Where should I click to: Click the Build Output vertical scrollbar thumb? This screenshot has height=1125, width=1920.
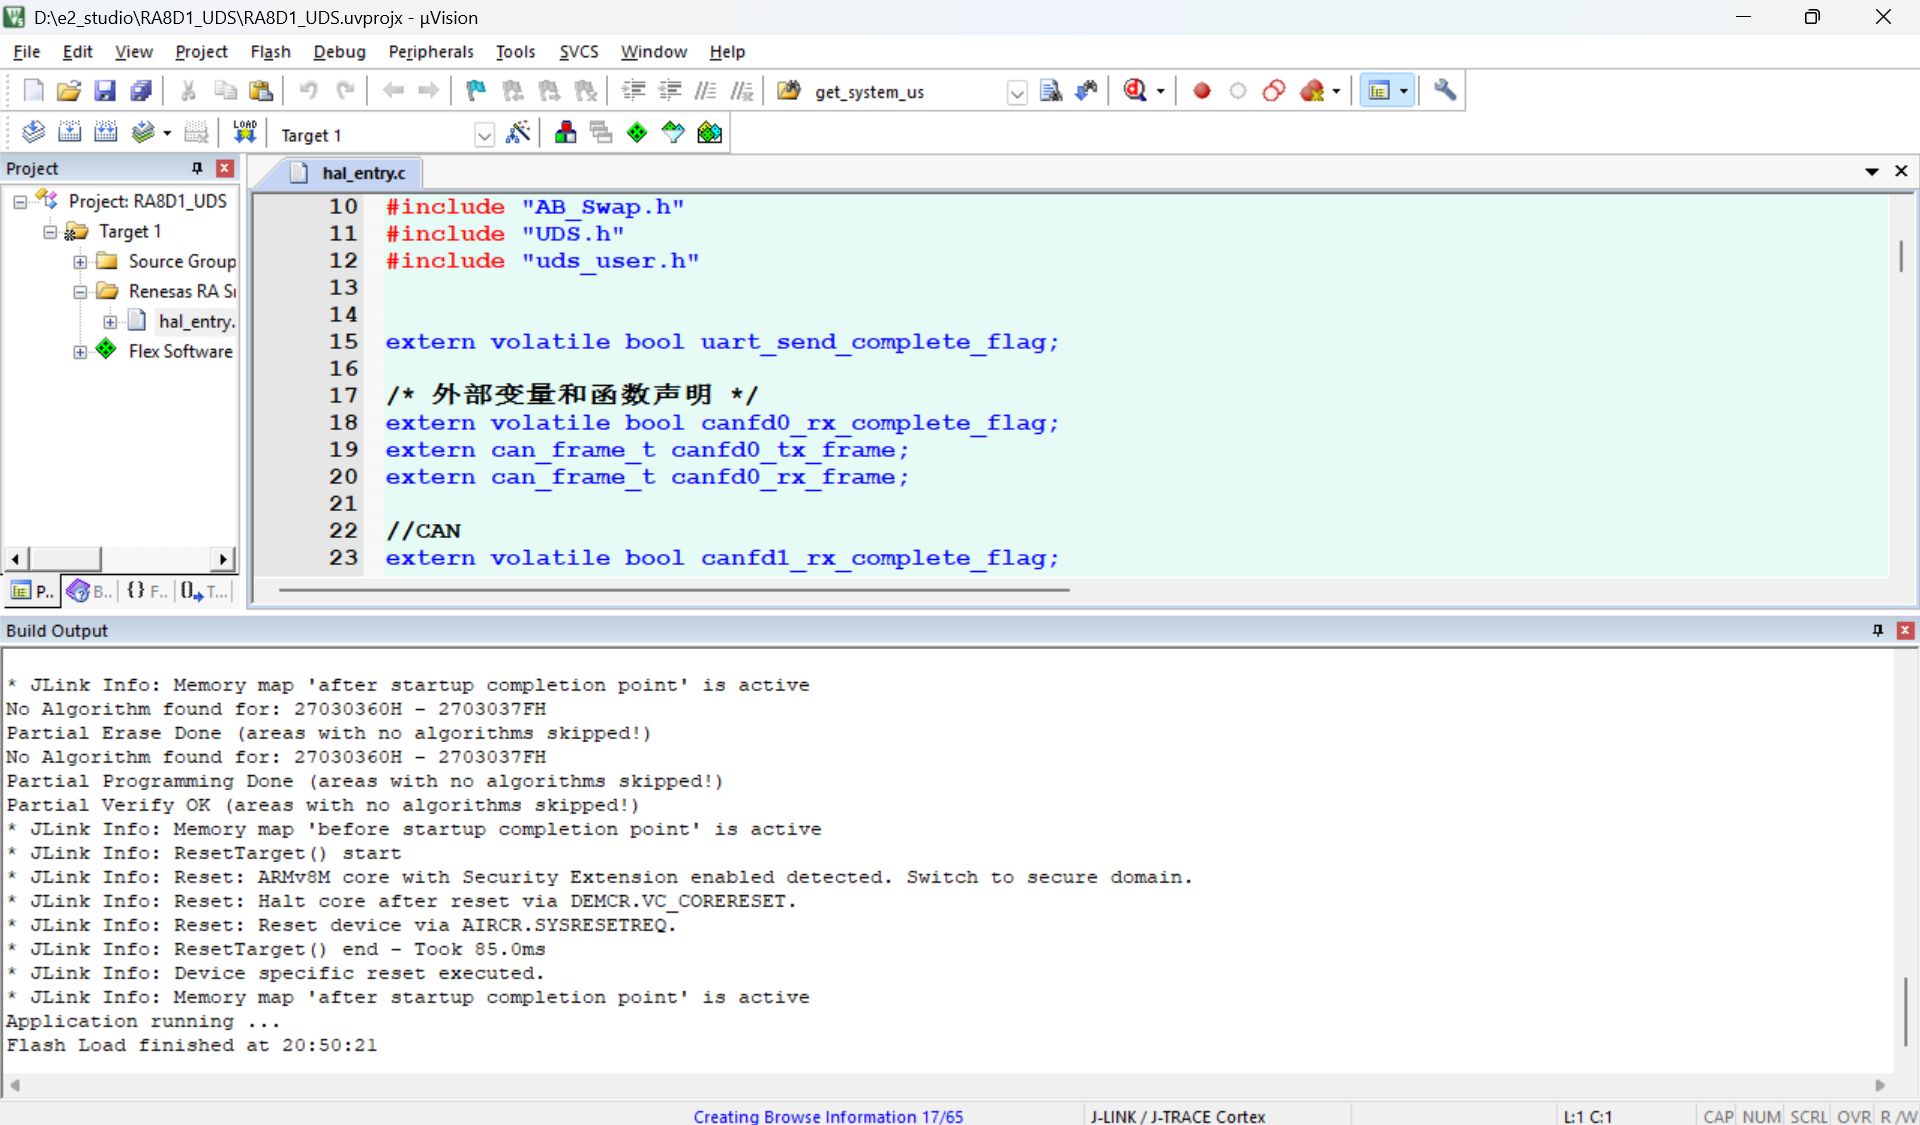click(x=1905, y=1010)
